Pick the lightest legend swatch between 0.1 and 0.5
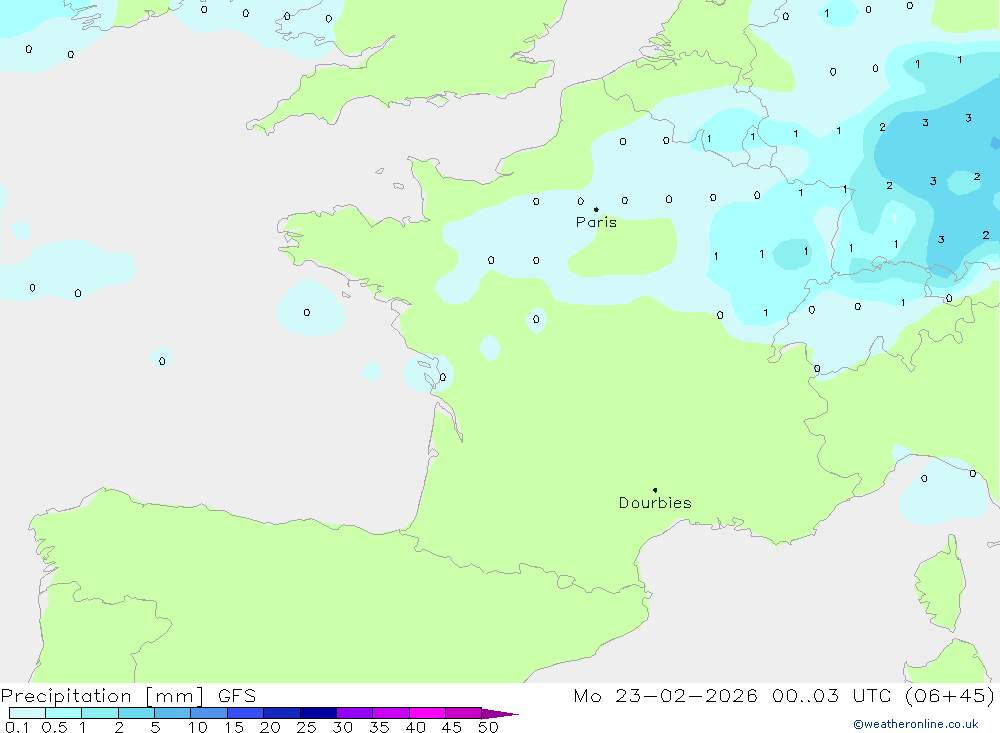Image resolution: width=1000 pixels, height=733 pixels. coord(27,713)
